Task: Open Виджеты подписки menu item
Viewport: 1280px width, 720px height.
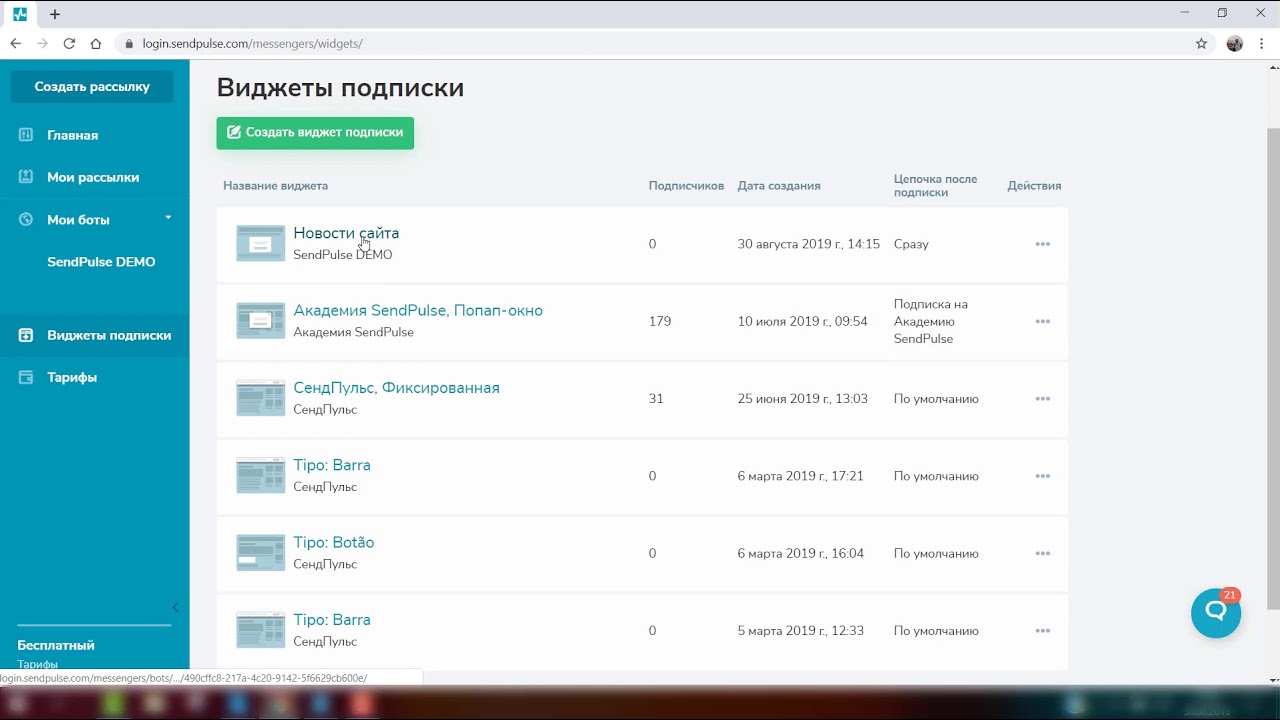Action: click(109, 335)
